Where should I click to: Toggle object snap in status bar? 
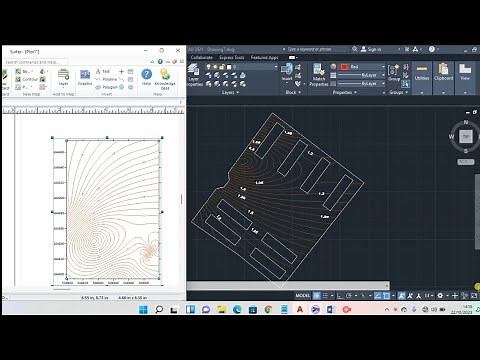(x=386, y=296)
